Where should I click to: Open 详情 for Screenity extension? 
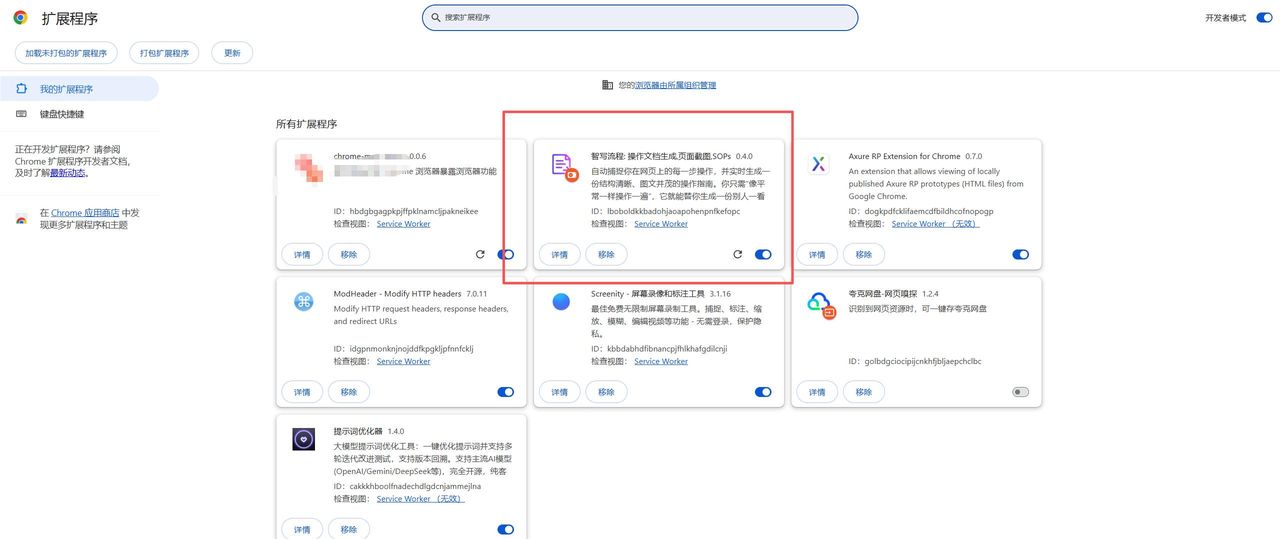559,392
